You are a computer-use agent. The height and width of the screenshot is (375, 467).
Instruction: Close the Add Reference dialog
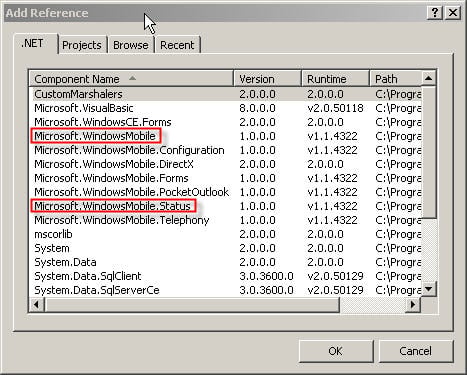coord(453,13)
